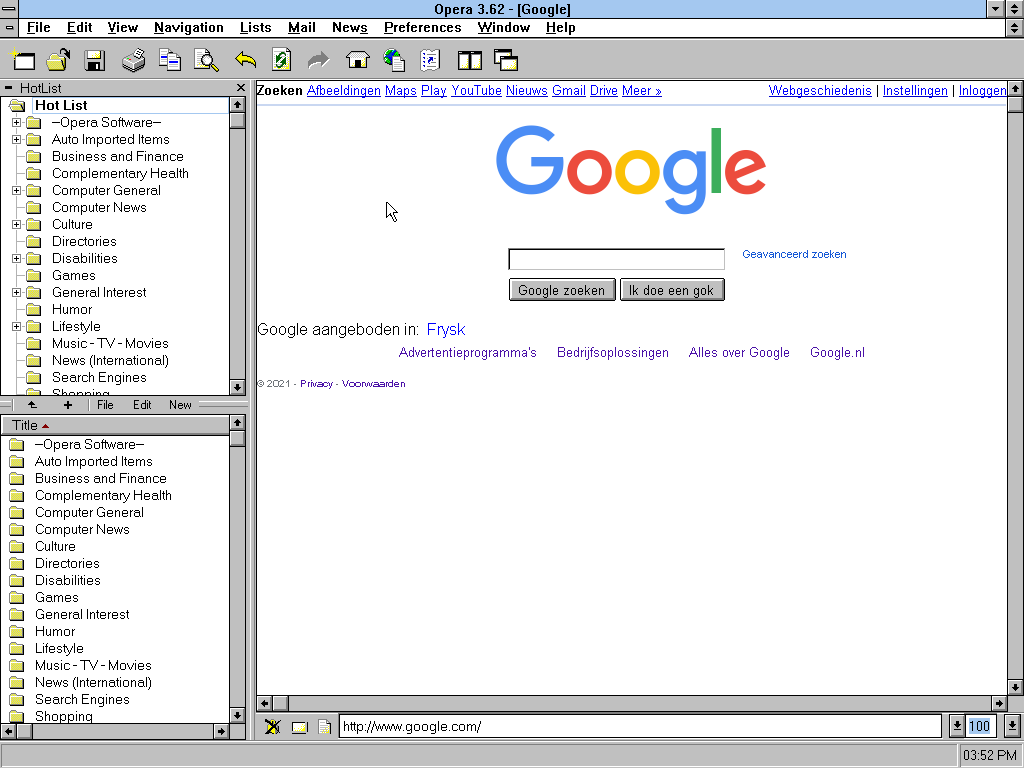Click the document icon beside address bar
Image resolution: width=1024 pixels, height=768 pixels.
coord(324,726)
